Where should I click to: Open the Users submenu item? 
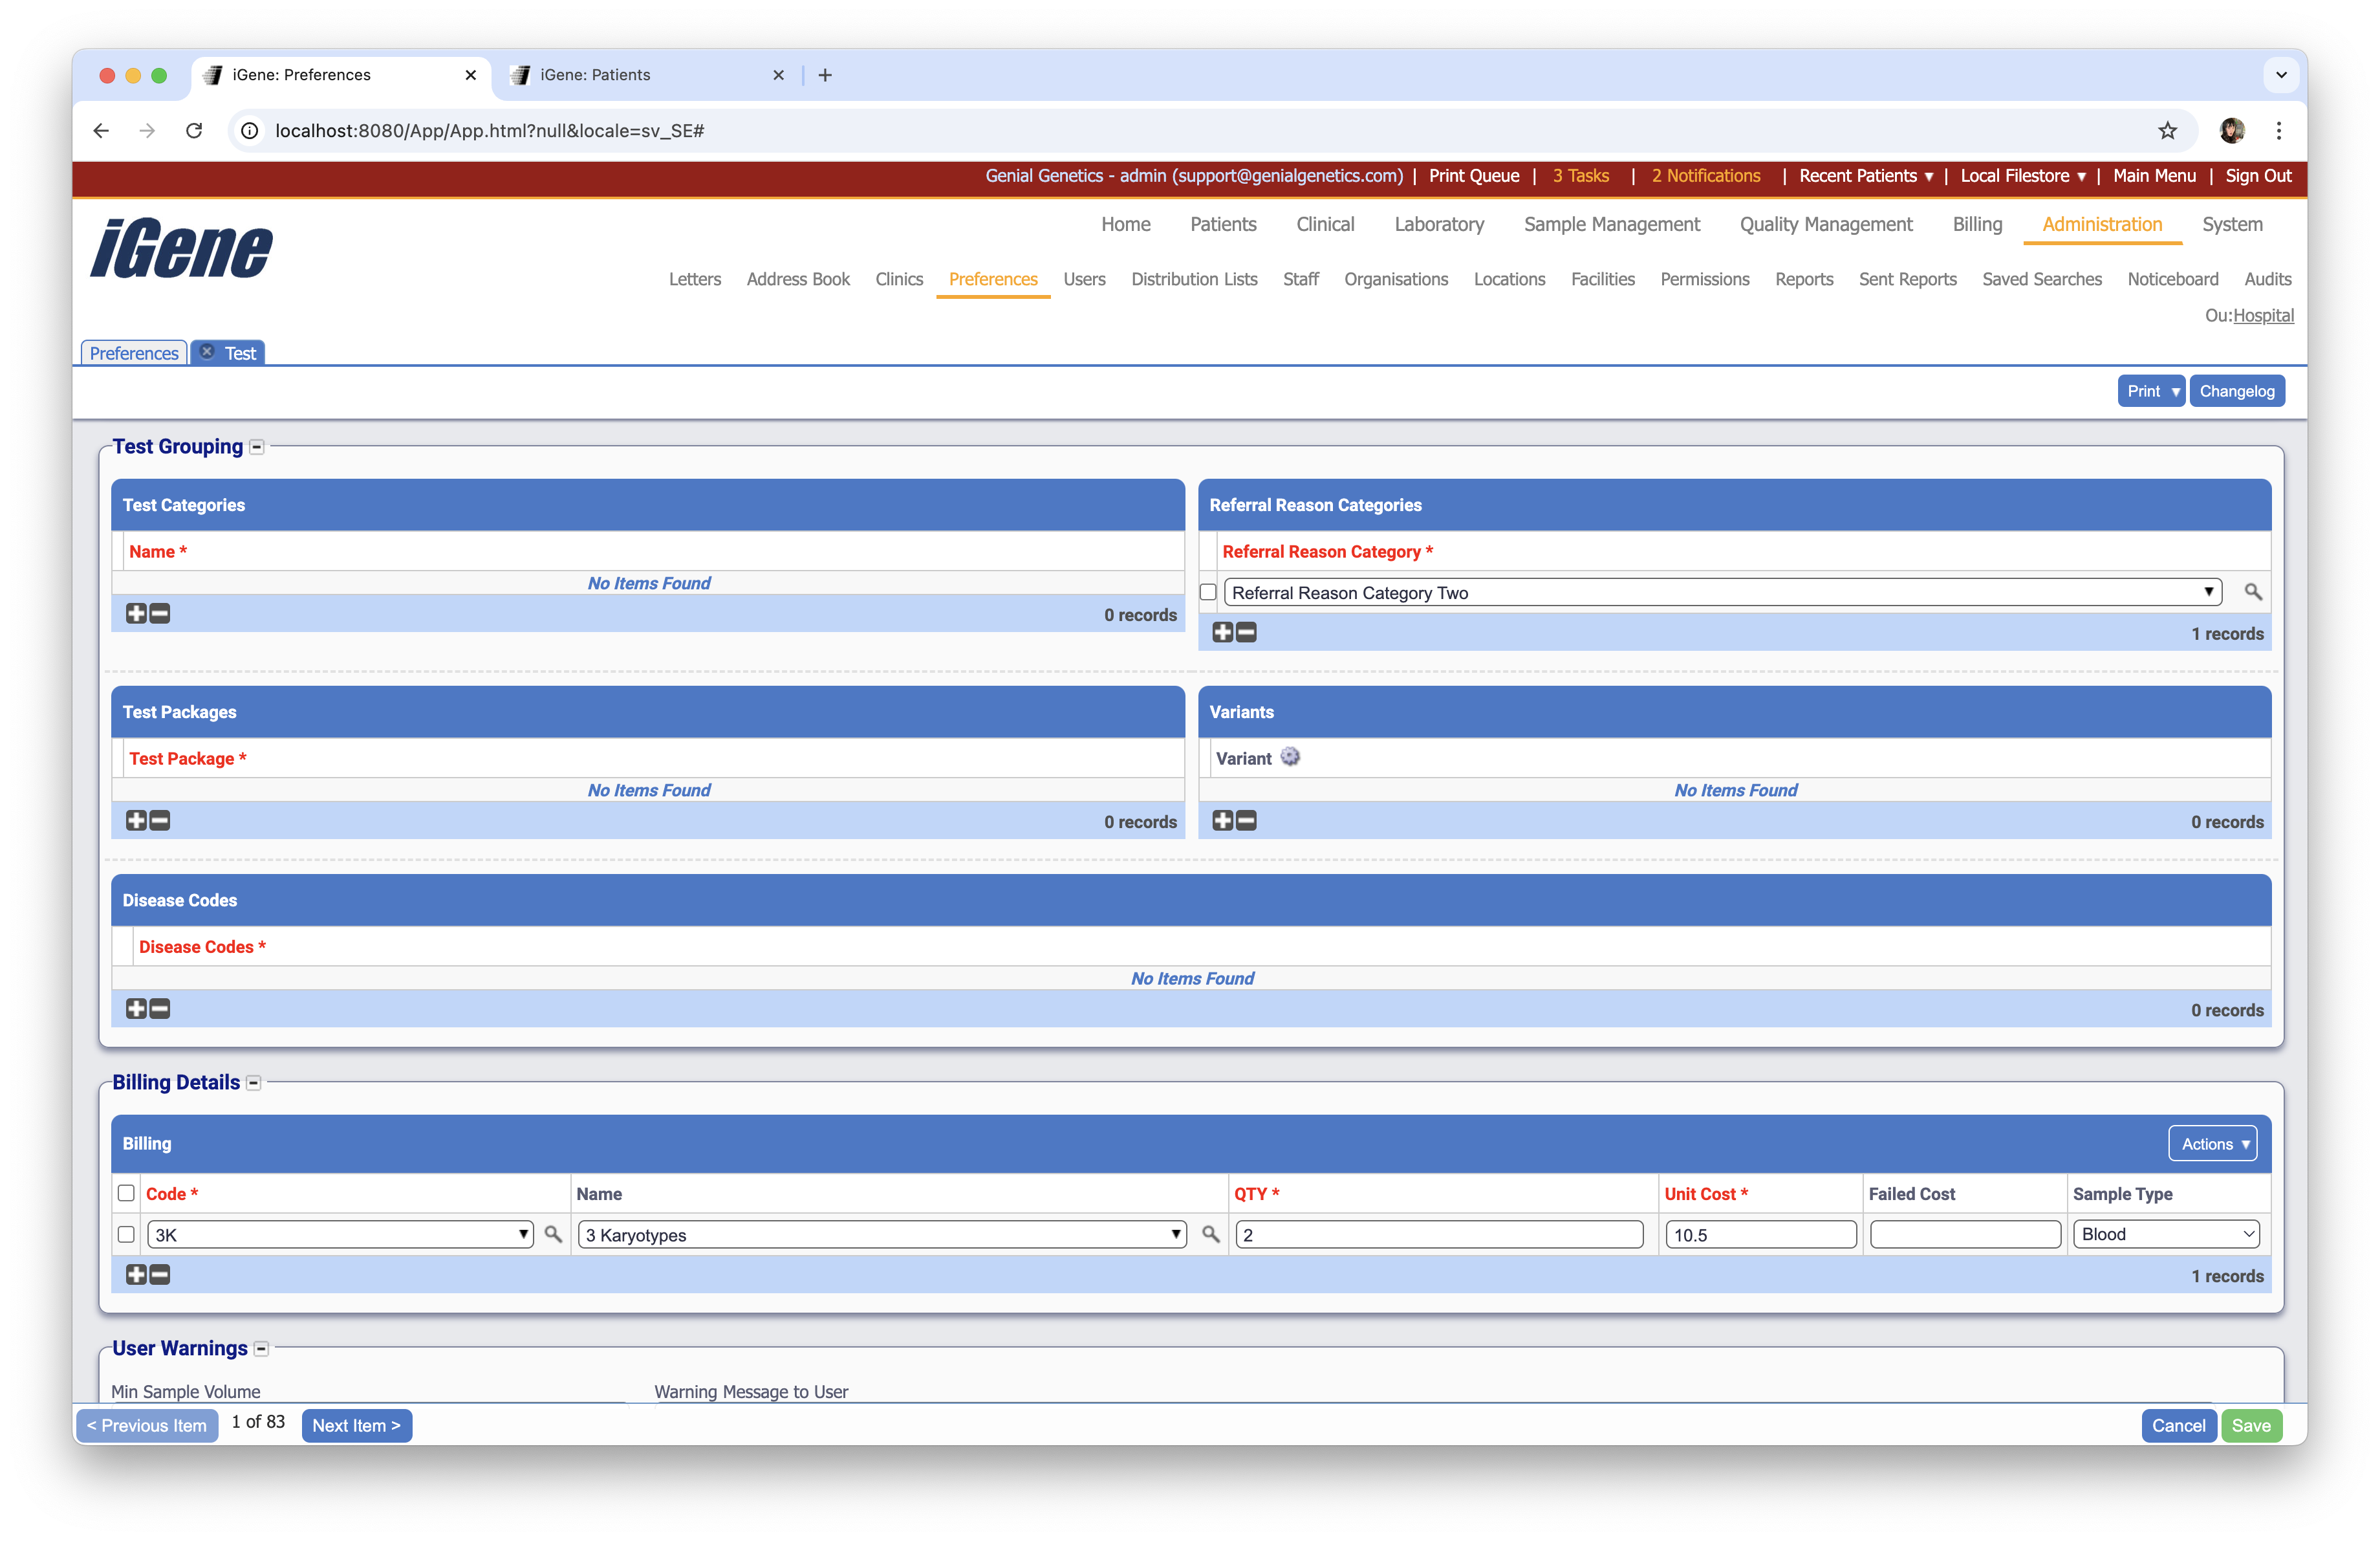[1084, 279]
